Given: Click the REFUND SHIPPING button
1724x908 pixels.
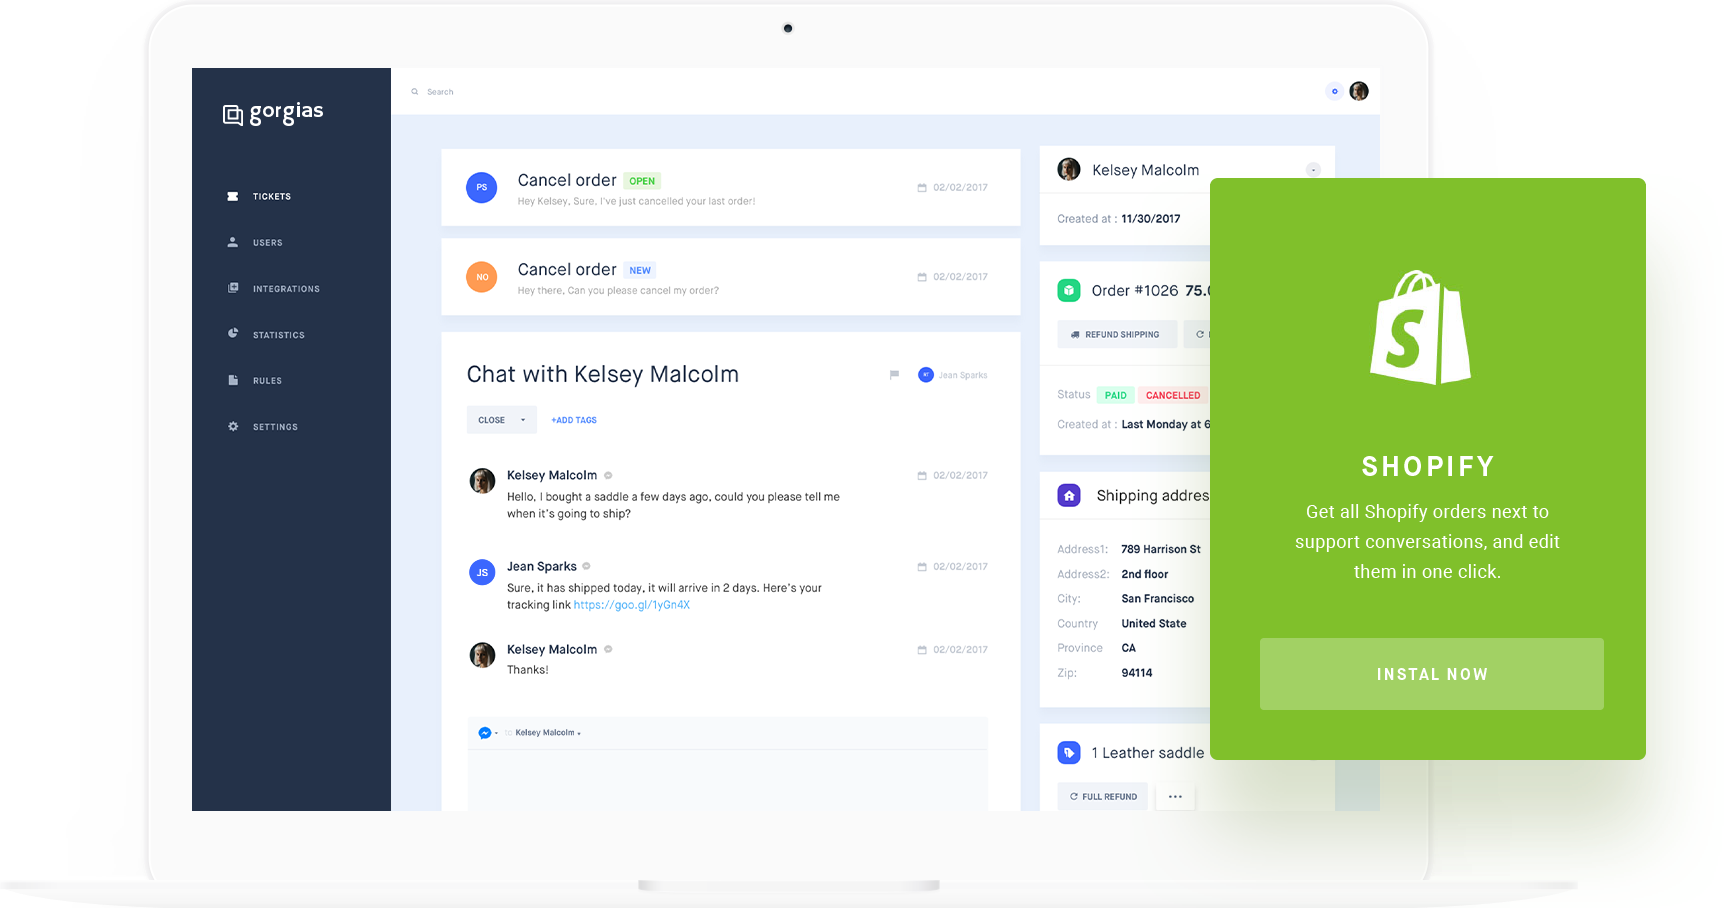Looking at the screenshot, I should 1117,334.
